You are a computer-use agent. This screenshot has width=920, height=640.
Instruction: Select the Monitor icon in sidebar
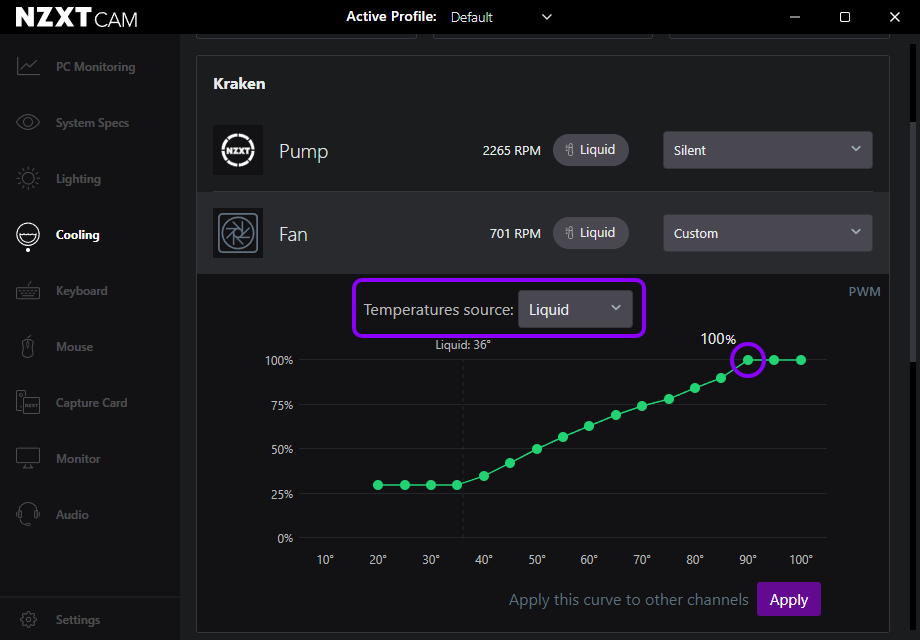(28, 459)
